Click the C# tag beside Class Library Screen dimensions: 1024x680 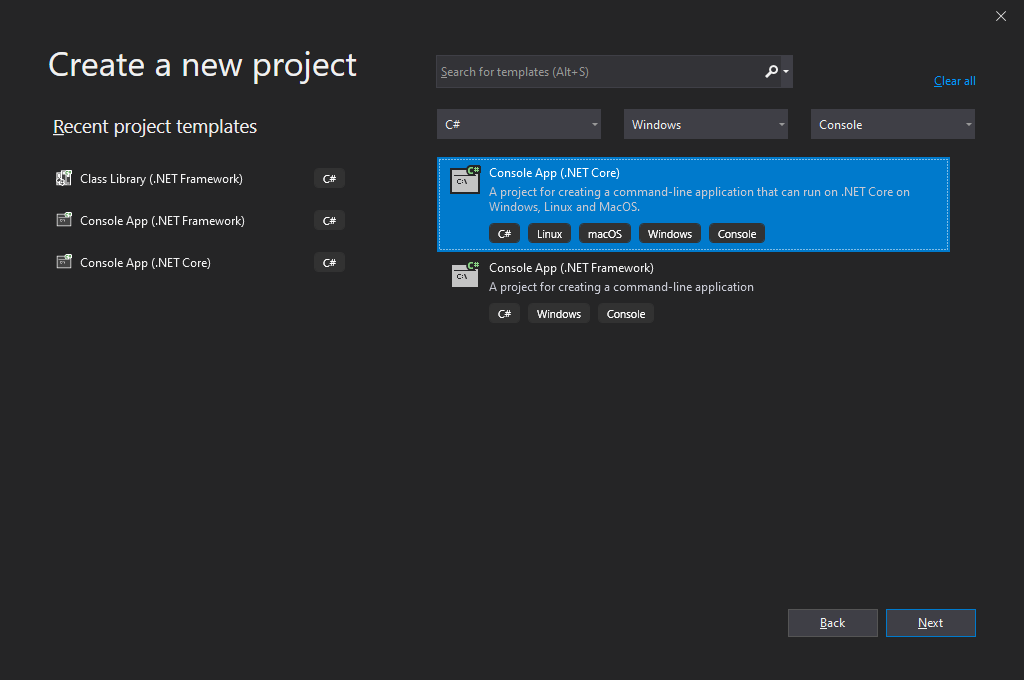[x=329, y=178]
